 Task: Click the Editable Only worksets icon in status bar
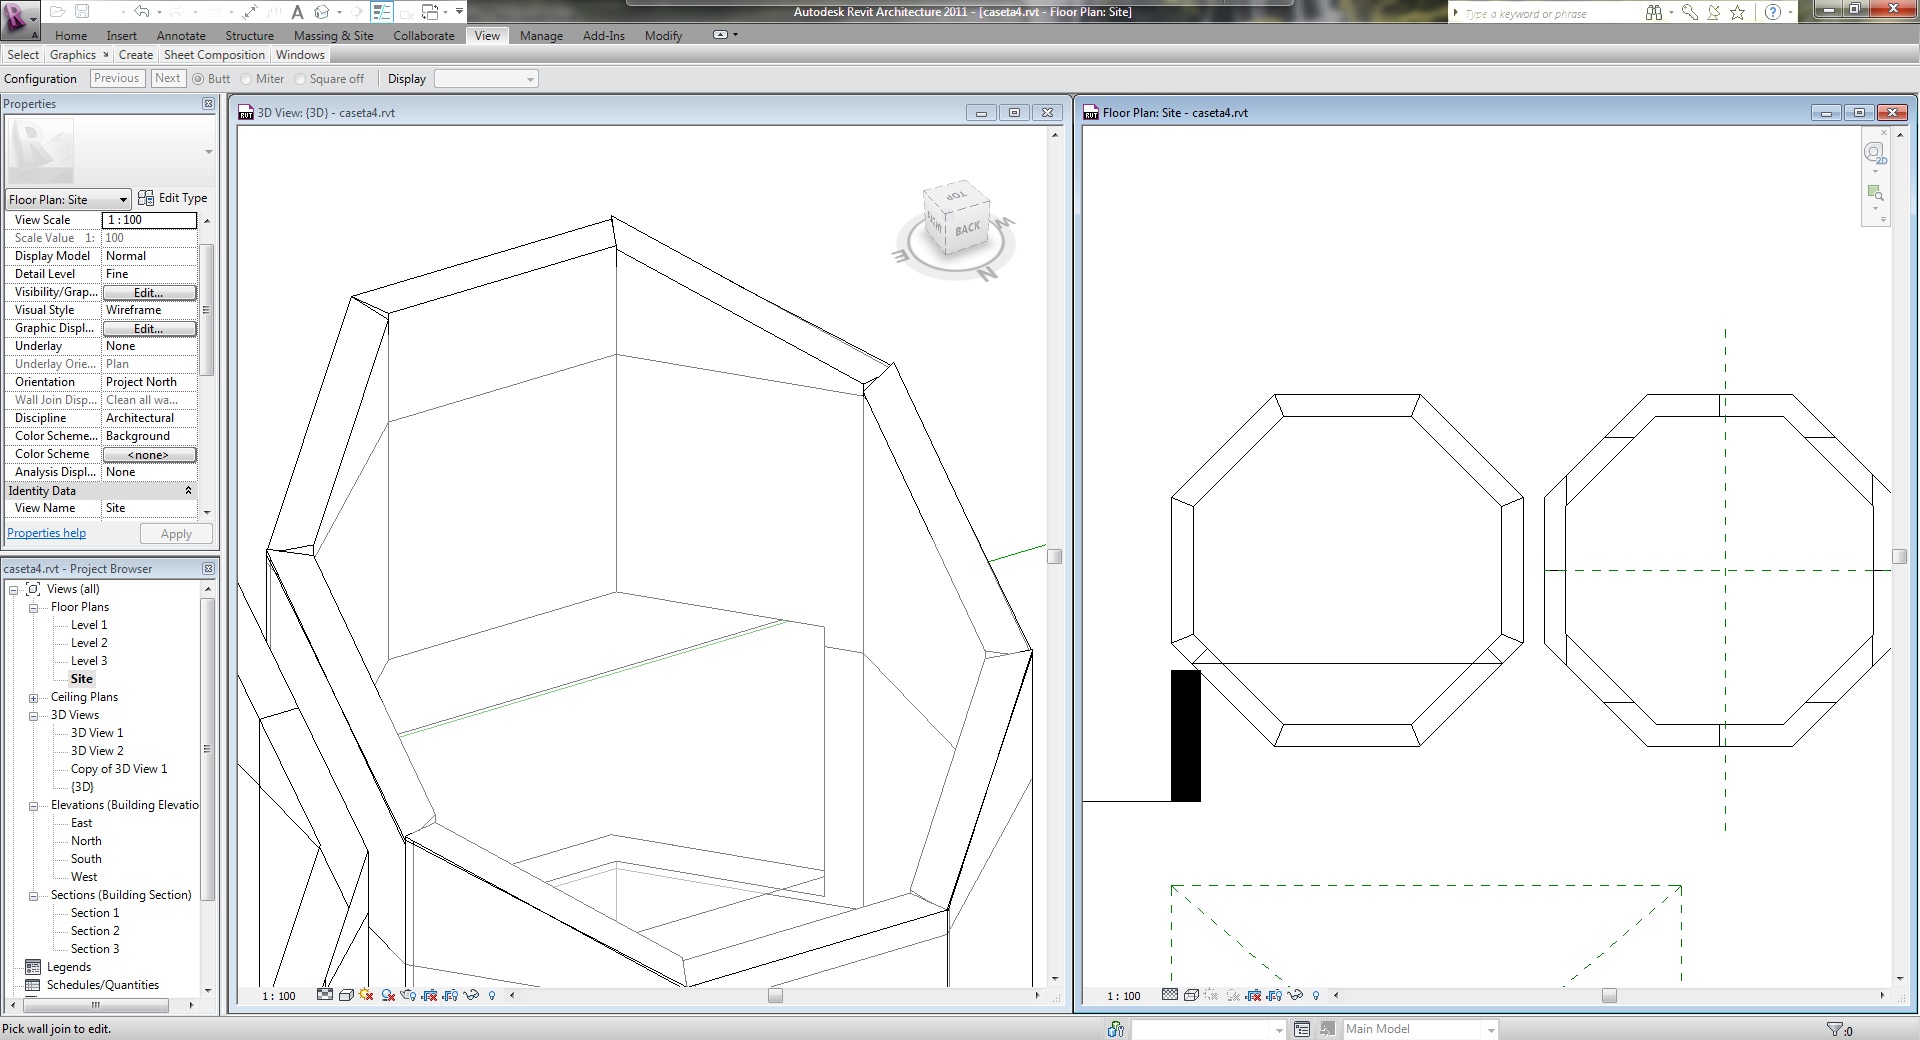coord(1116,1029)
